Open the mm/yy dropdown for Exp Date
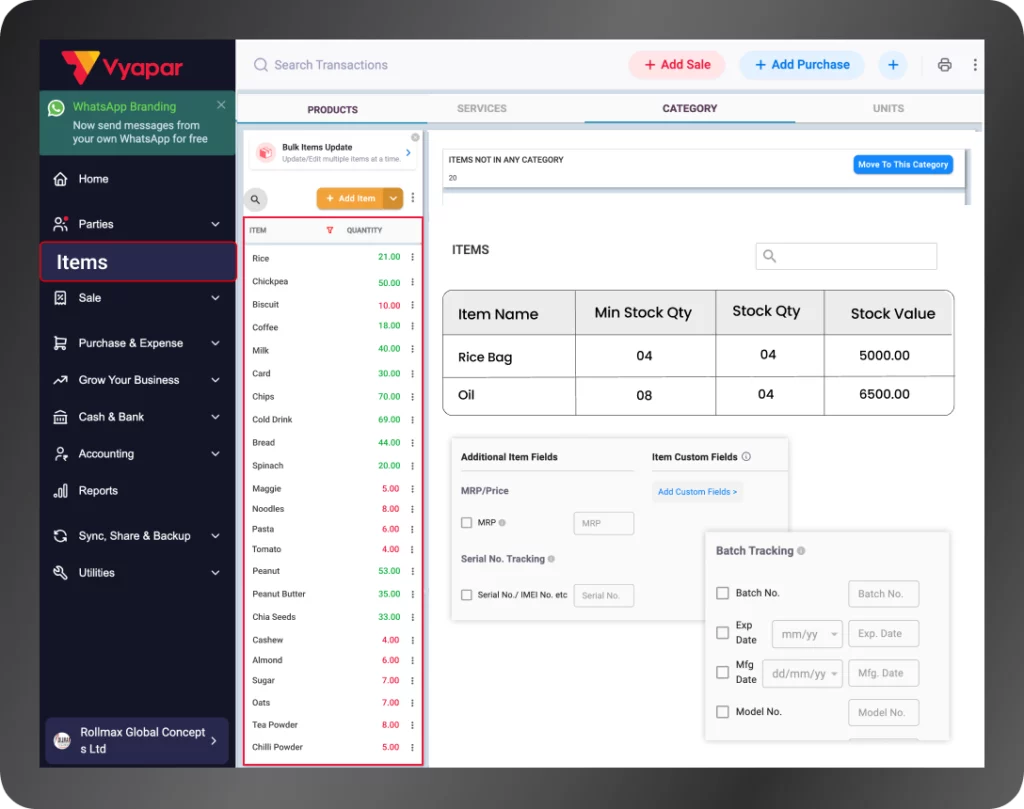This screenshot has width=1024, height=809. coord(807,633)
